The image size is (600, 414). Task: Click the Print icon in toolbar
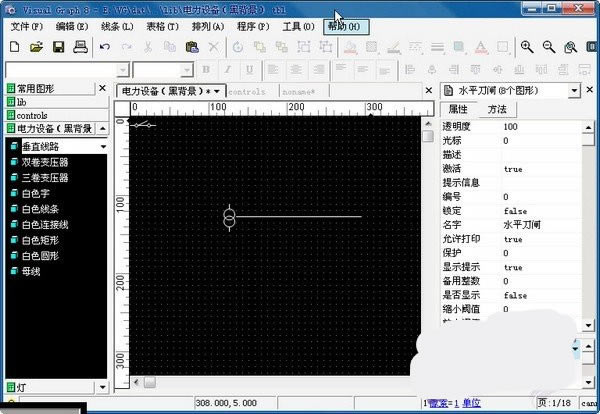click(x=79, y=47)
